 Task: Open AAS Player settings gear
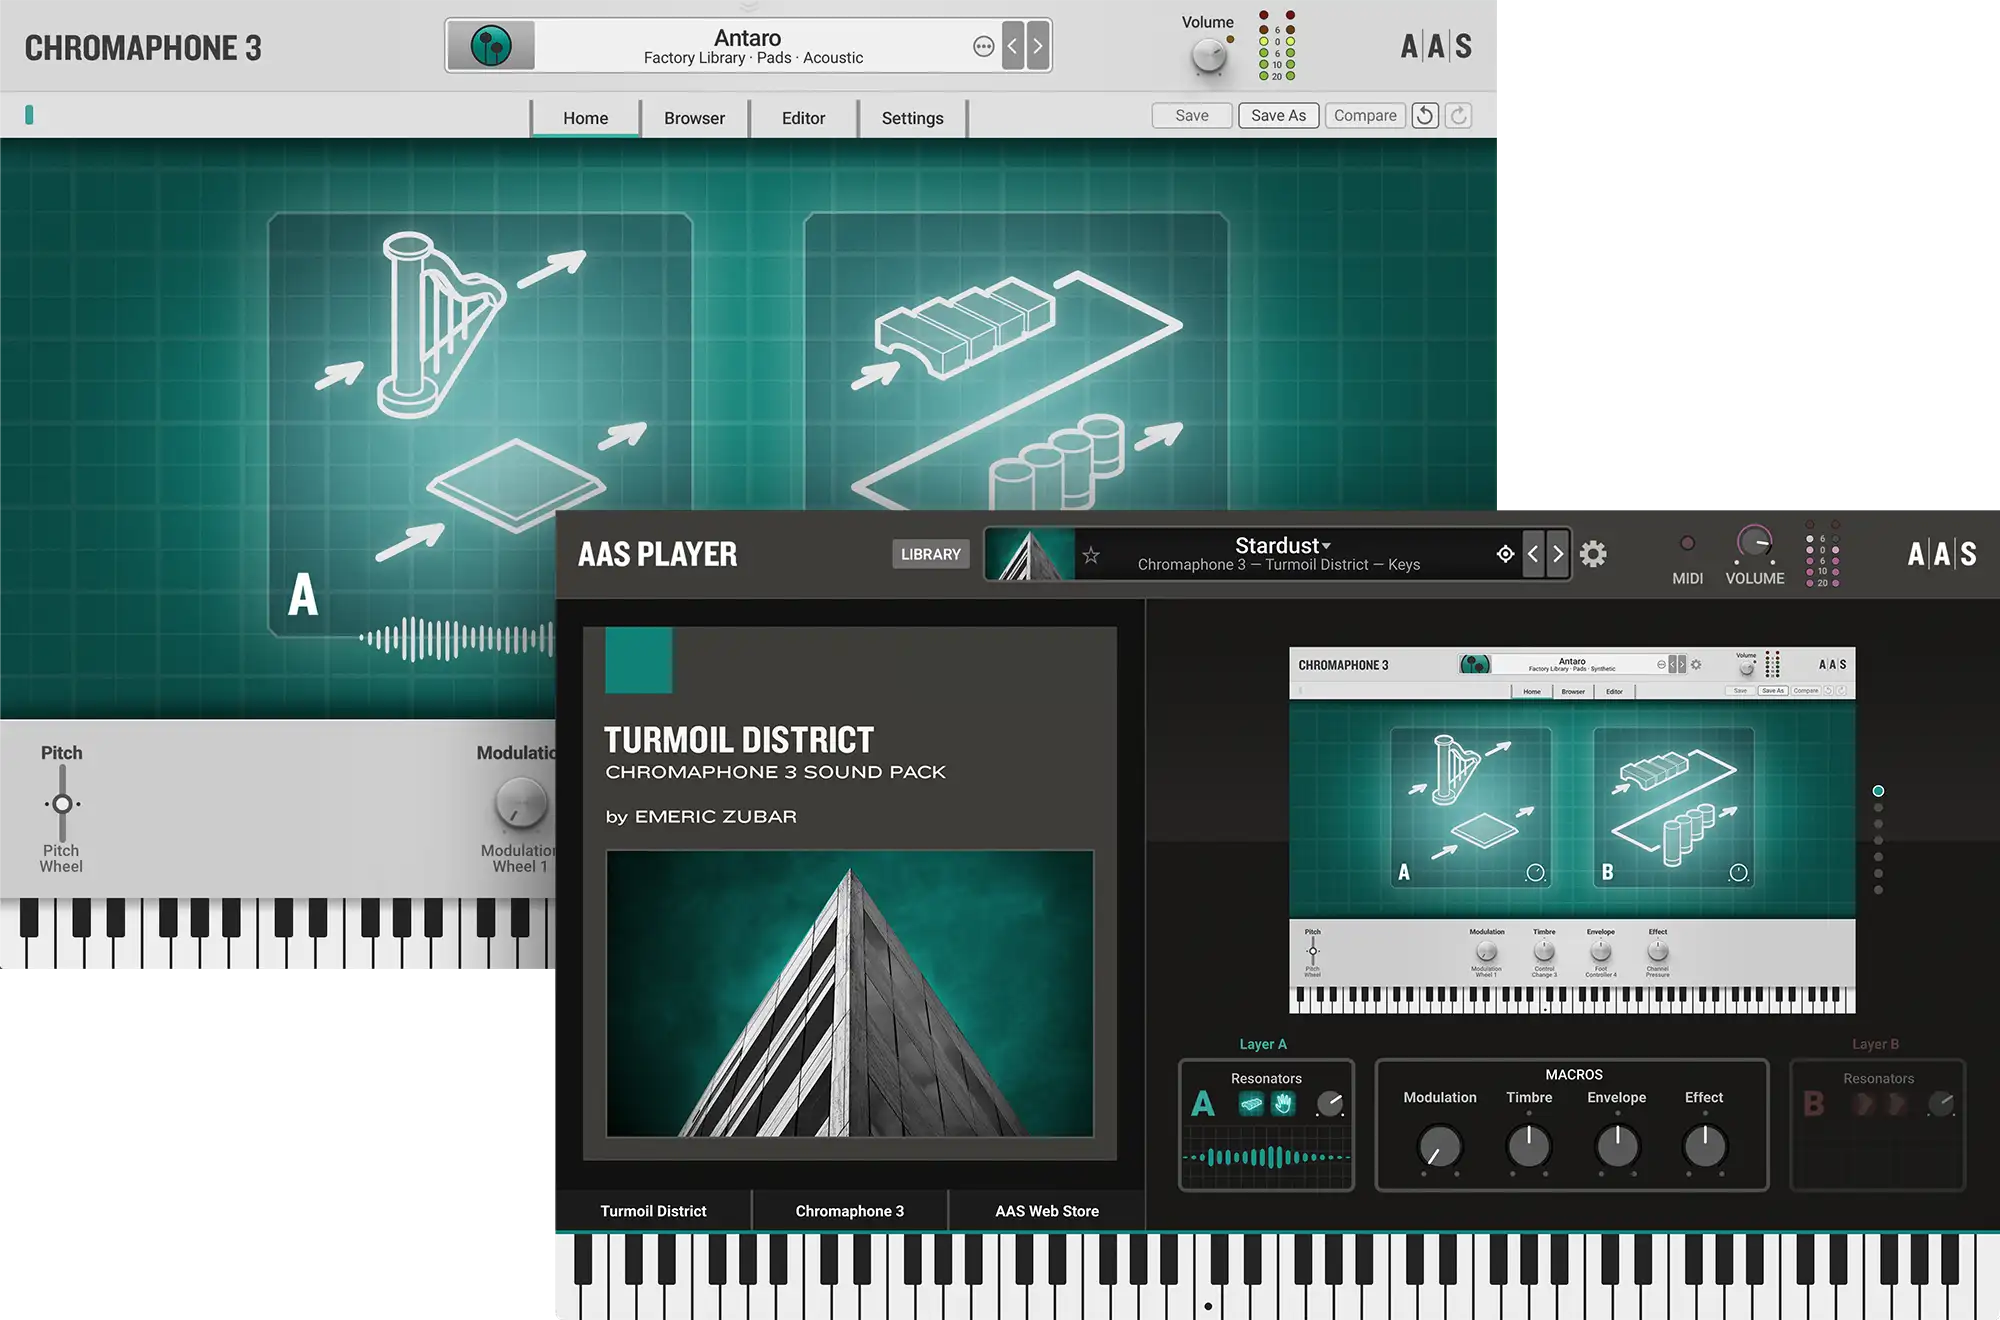(x=1593, y=554)
